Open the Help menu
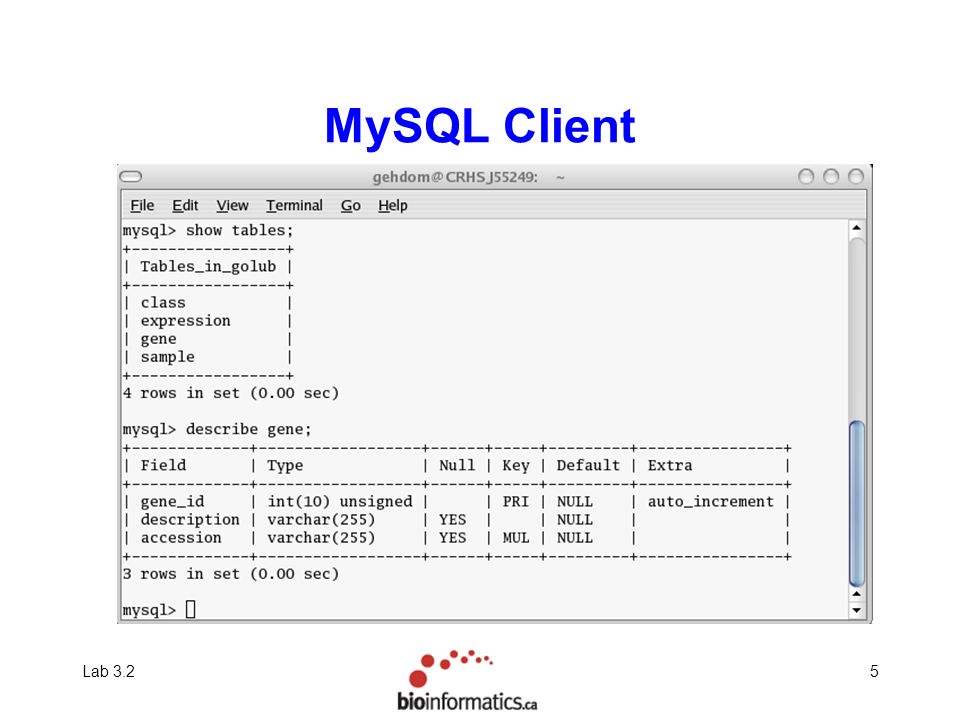This screenshot has width=960, height=720. click(392, 206)
